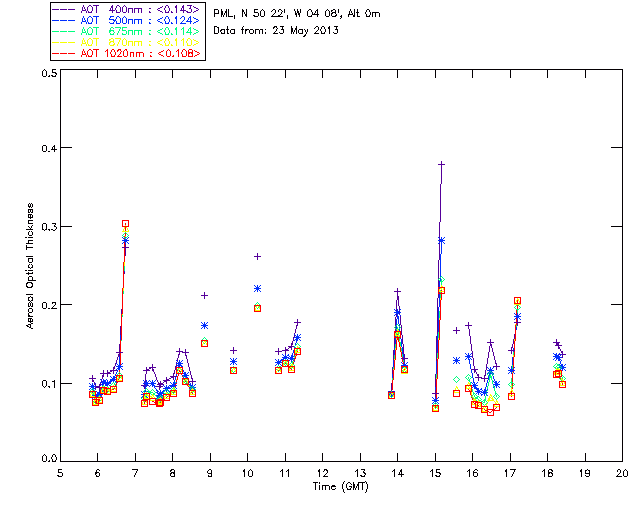Click the x-axis label 5
Viewport: 640px width, 512px height.
pos(60,473)
